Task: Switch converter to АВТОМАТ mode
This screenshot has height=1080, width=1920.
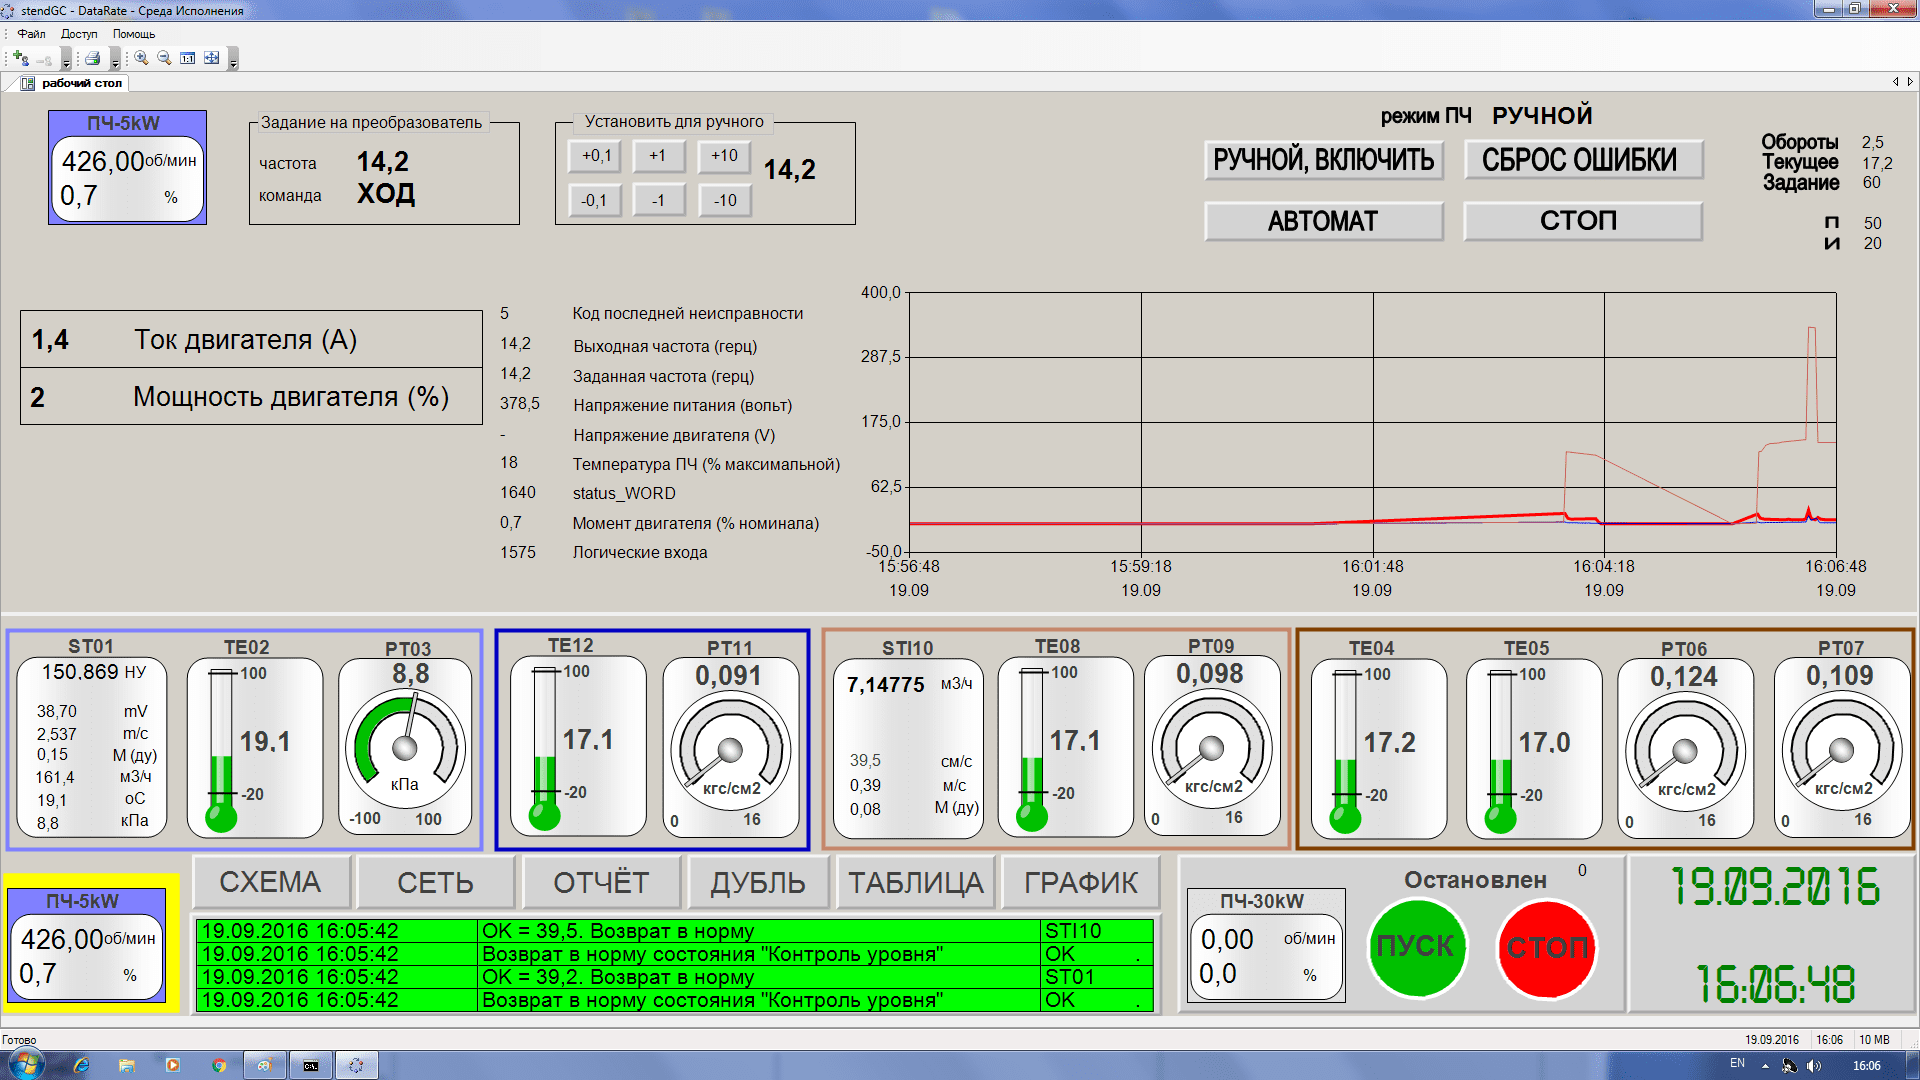Action: click(x=1323, y=221)
